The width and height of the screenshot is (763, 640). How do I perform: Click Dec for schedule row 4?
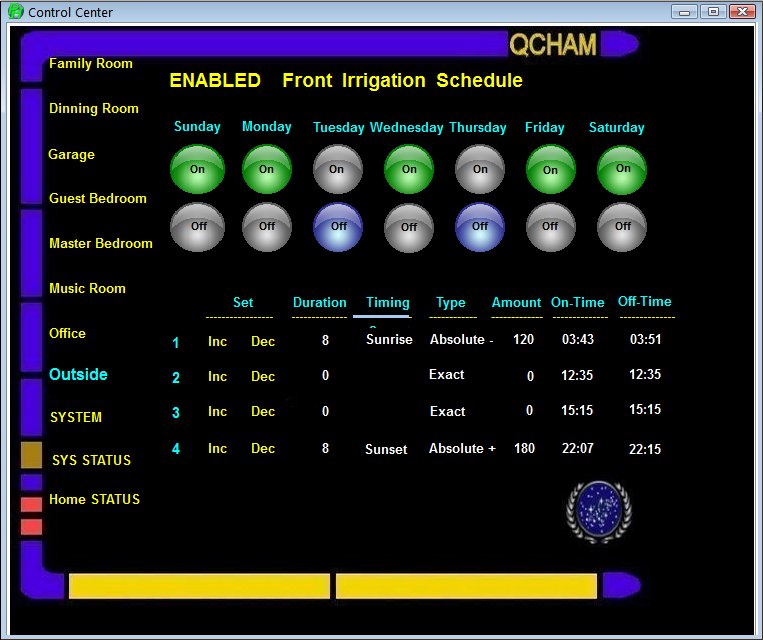(263, 449)
